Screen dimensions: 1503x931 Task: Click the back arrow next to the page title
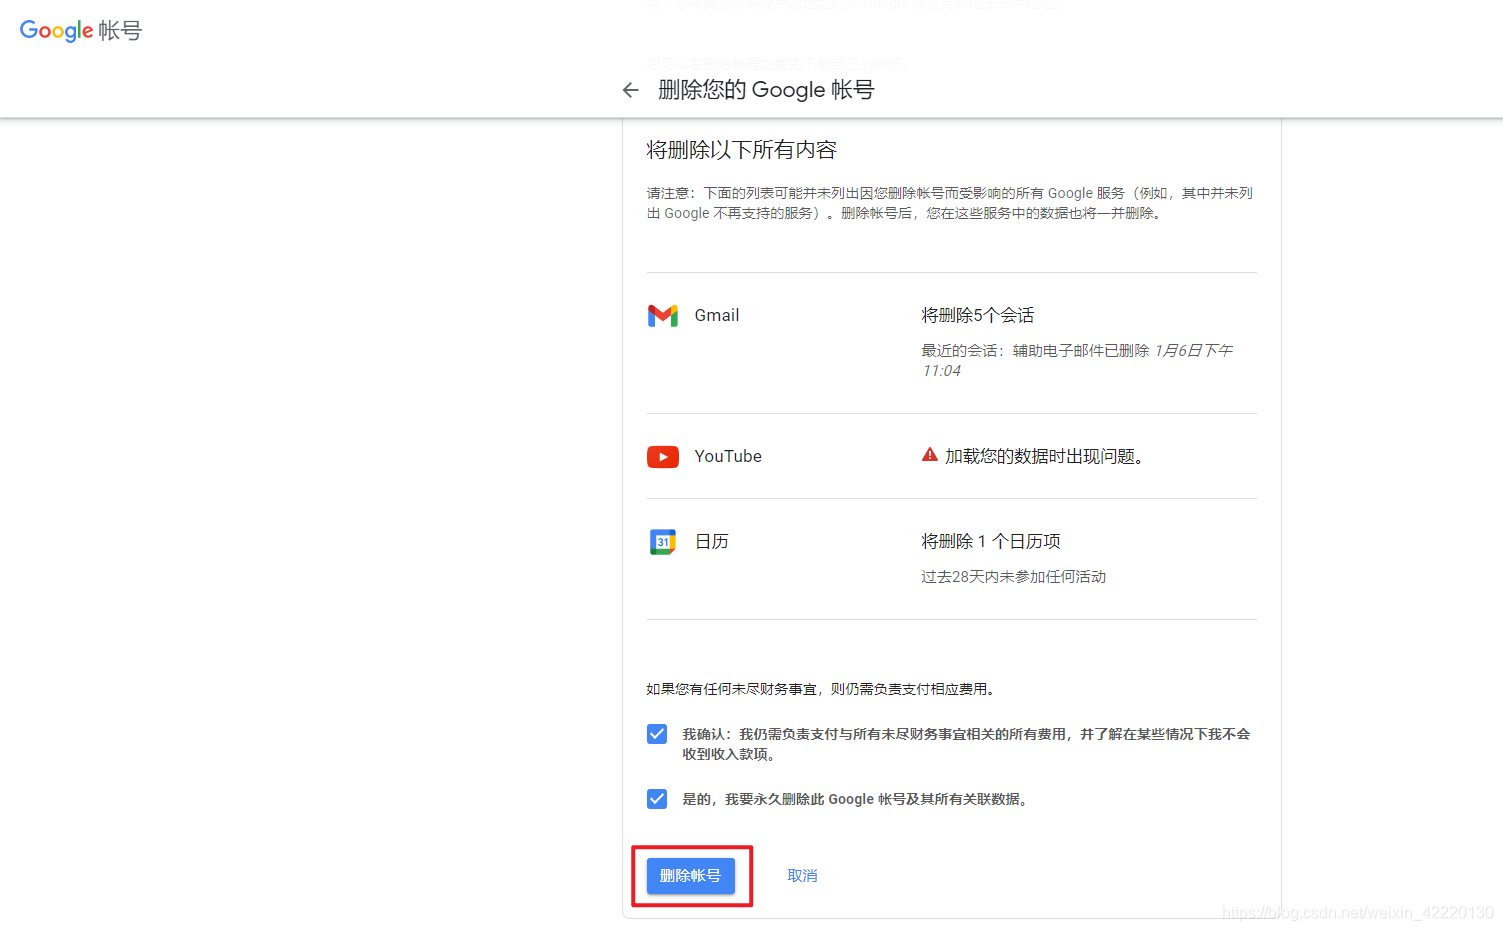coord(630,90)
